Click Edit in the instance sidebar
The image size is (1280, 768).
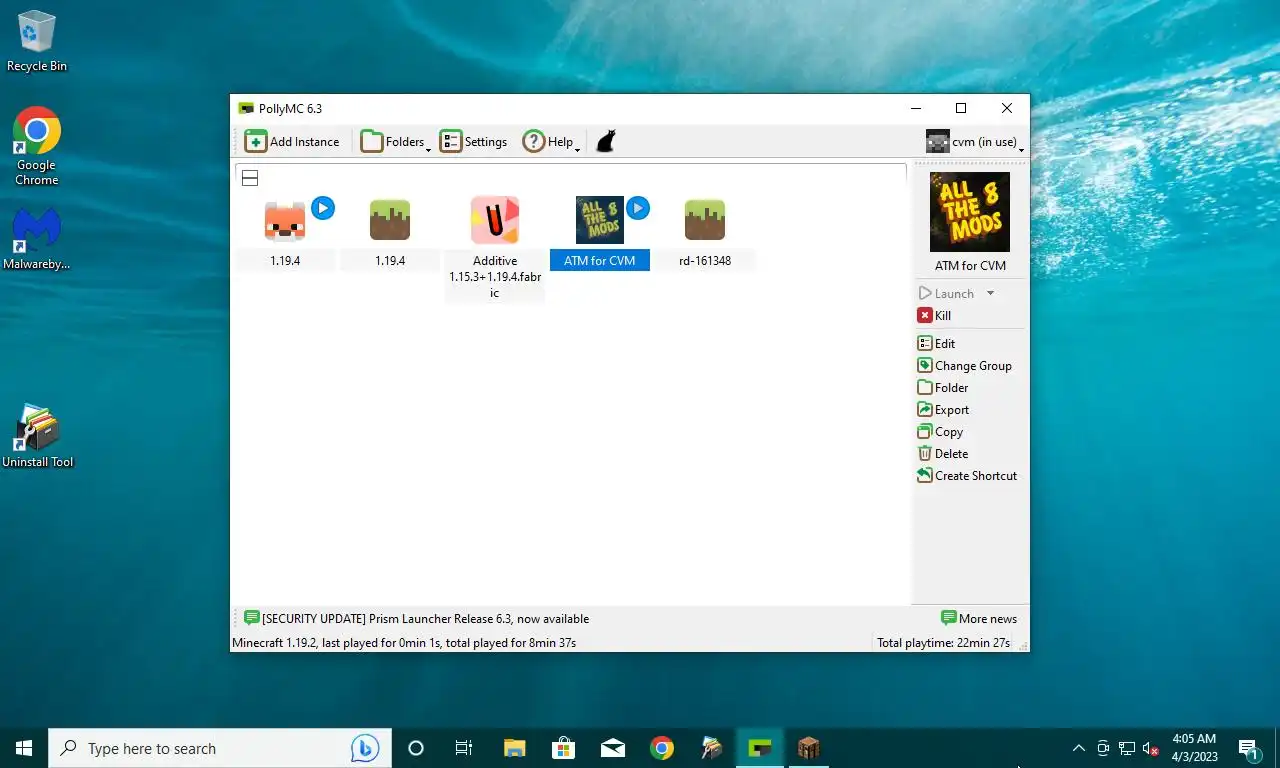936,344
